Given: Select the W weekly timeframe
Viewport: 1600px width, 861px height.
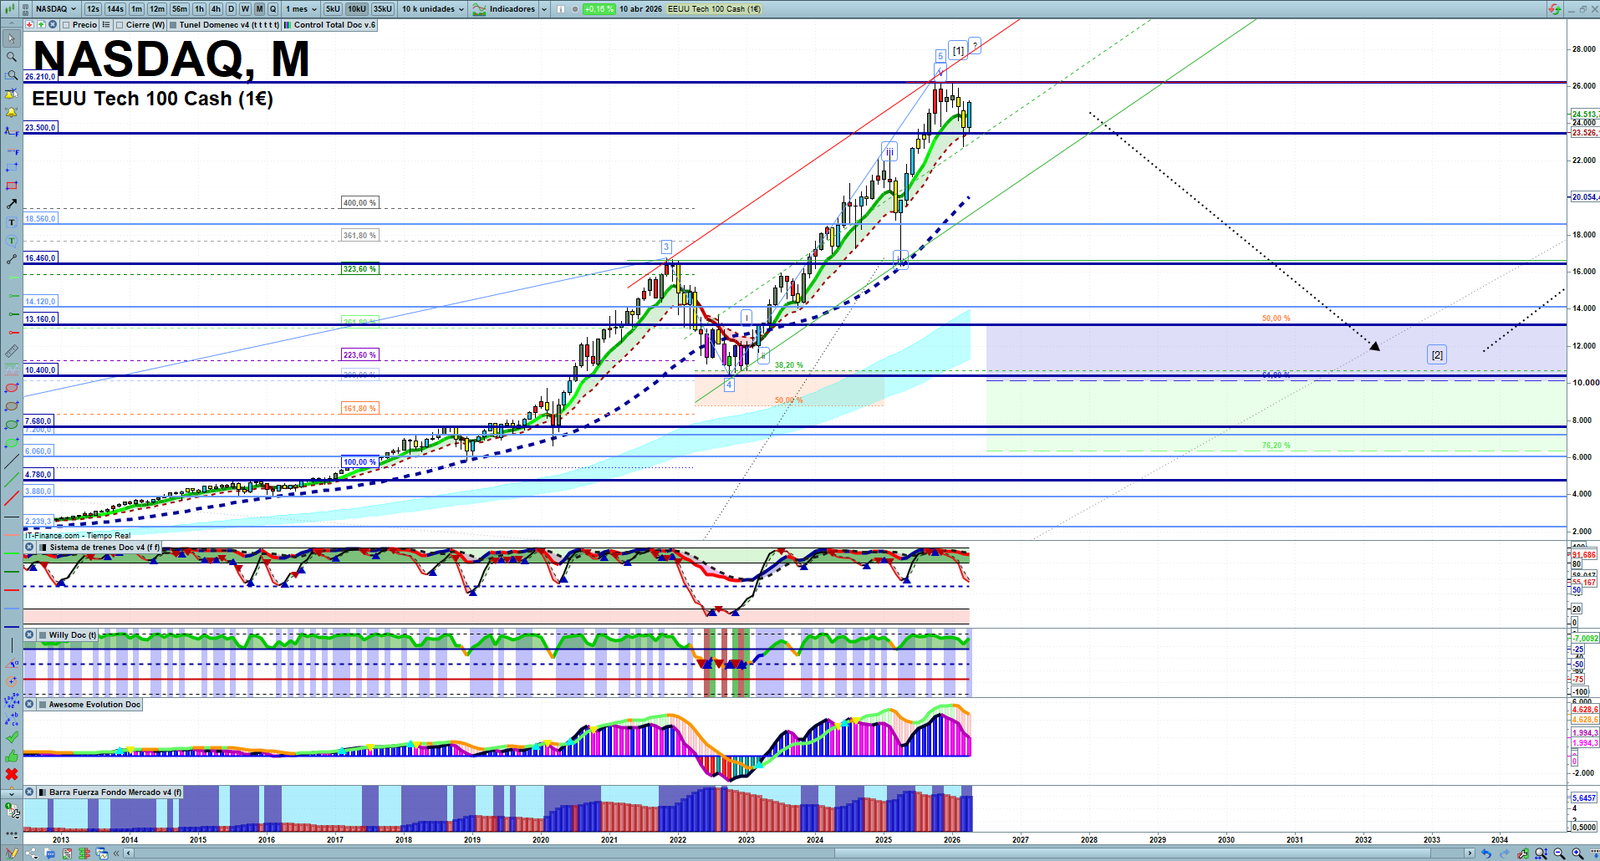Looking at the screenshot, I should (245, 9).
